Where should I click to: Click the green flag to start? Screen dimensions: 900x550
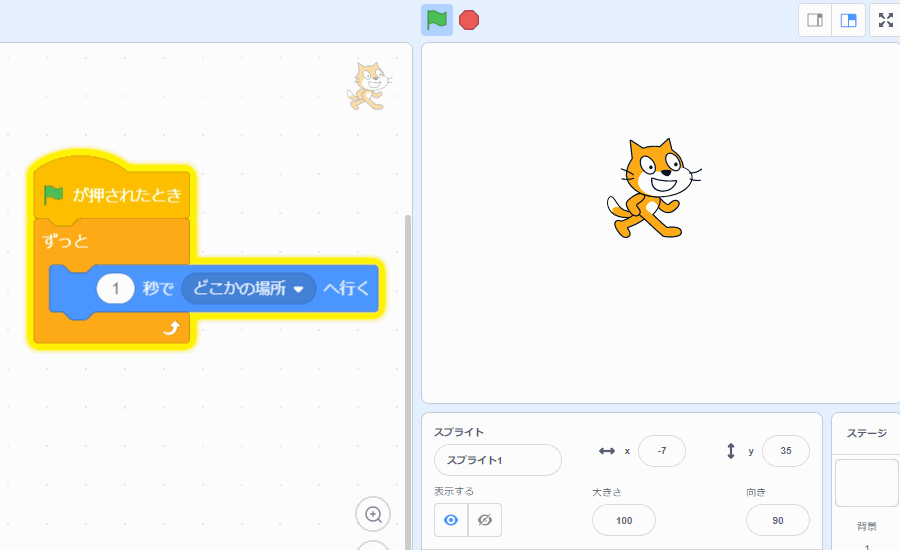tap(437, 20)
